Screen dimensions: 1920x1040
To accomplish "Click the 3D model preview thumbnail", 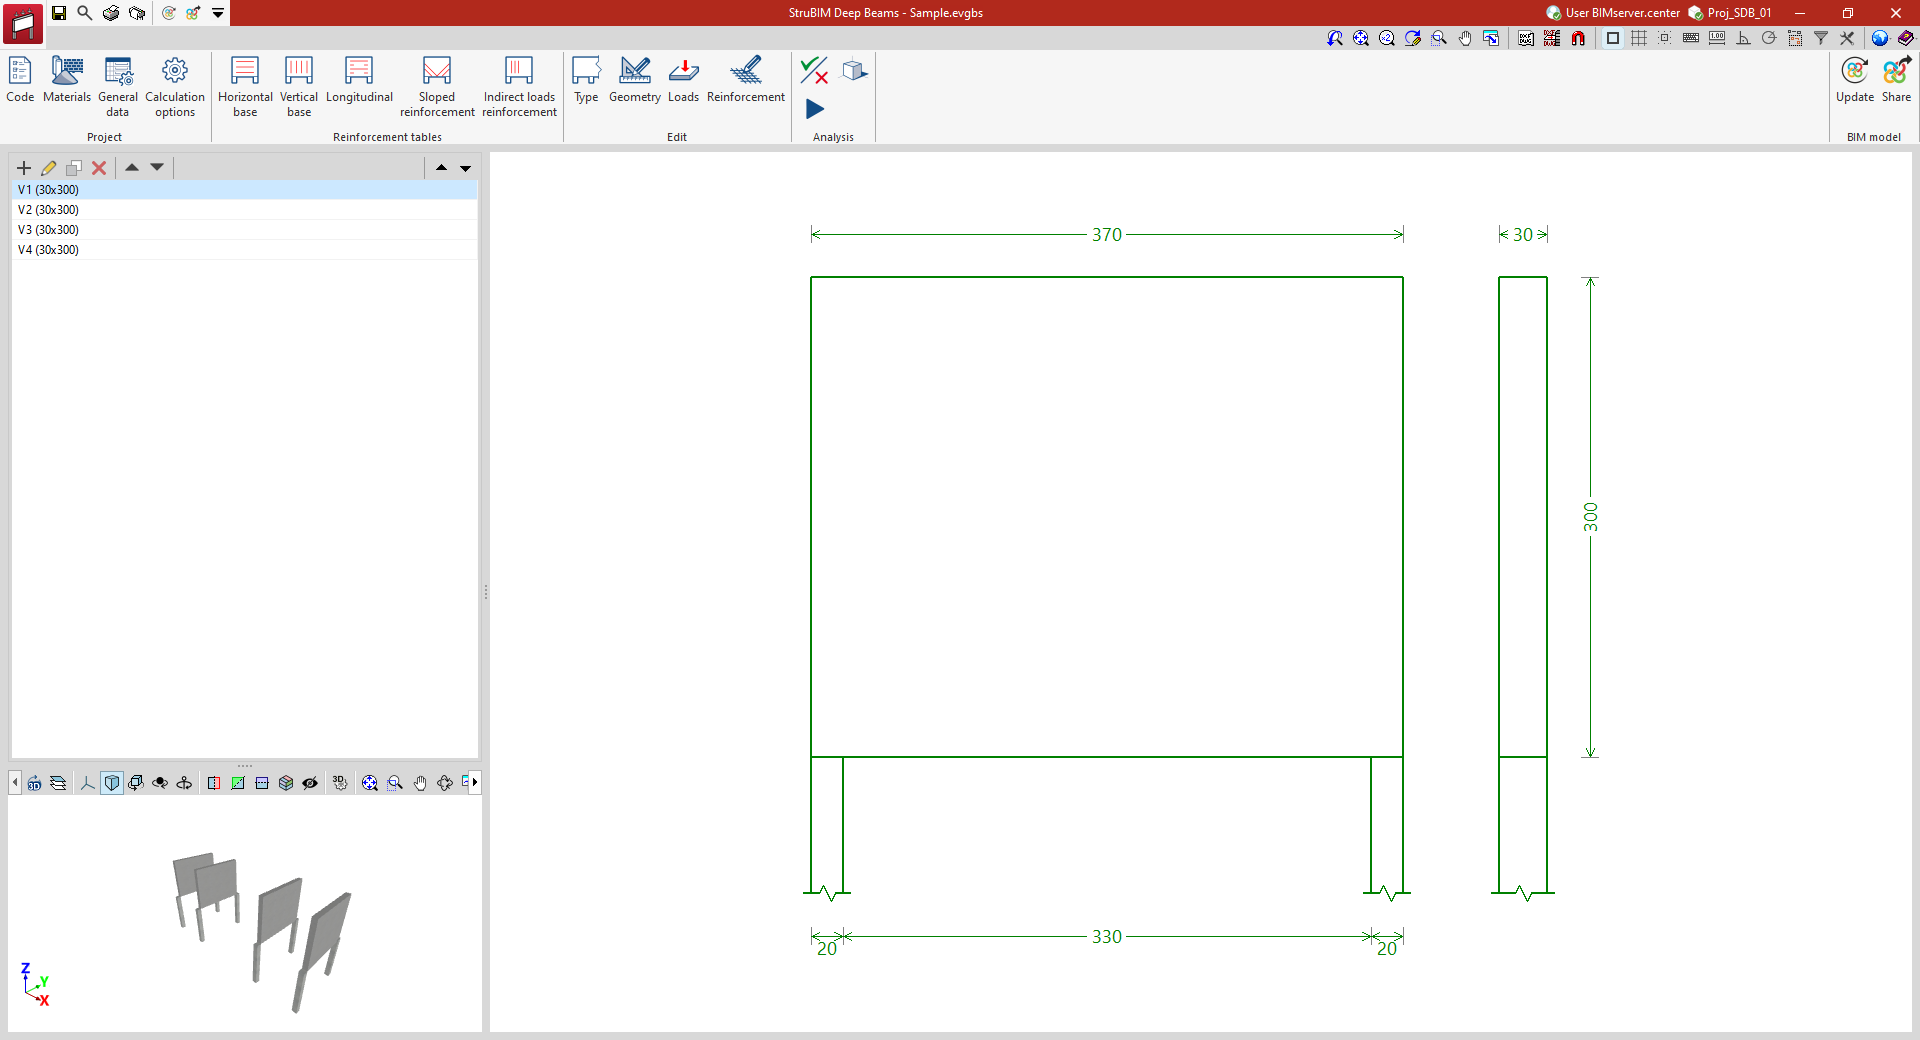I will tap(245, 914).
